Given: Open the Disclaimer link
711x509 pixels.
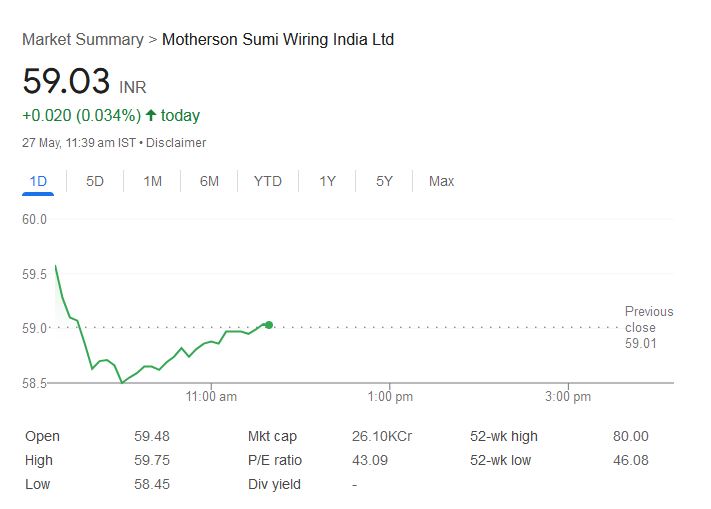Looking at the screenshot, I should [x=178, y=143].
